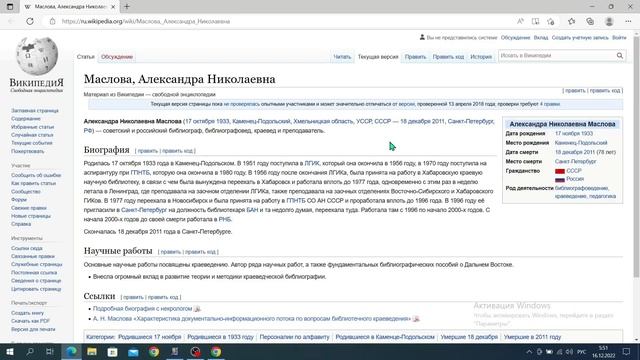Open Случайная статья in sidebar

coord(32,135)
